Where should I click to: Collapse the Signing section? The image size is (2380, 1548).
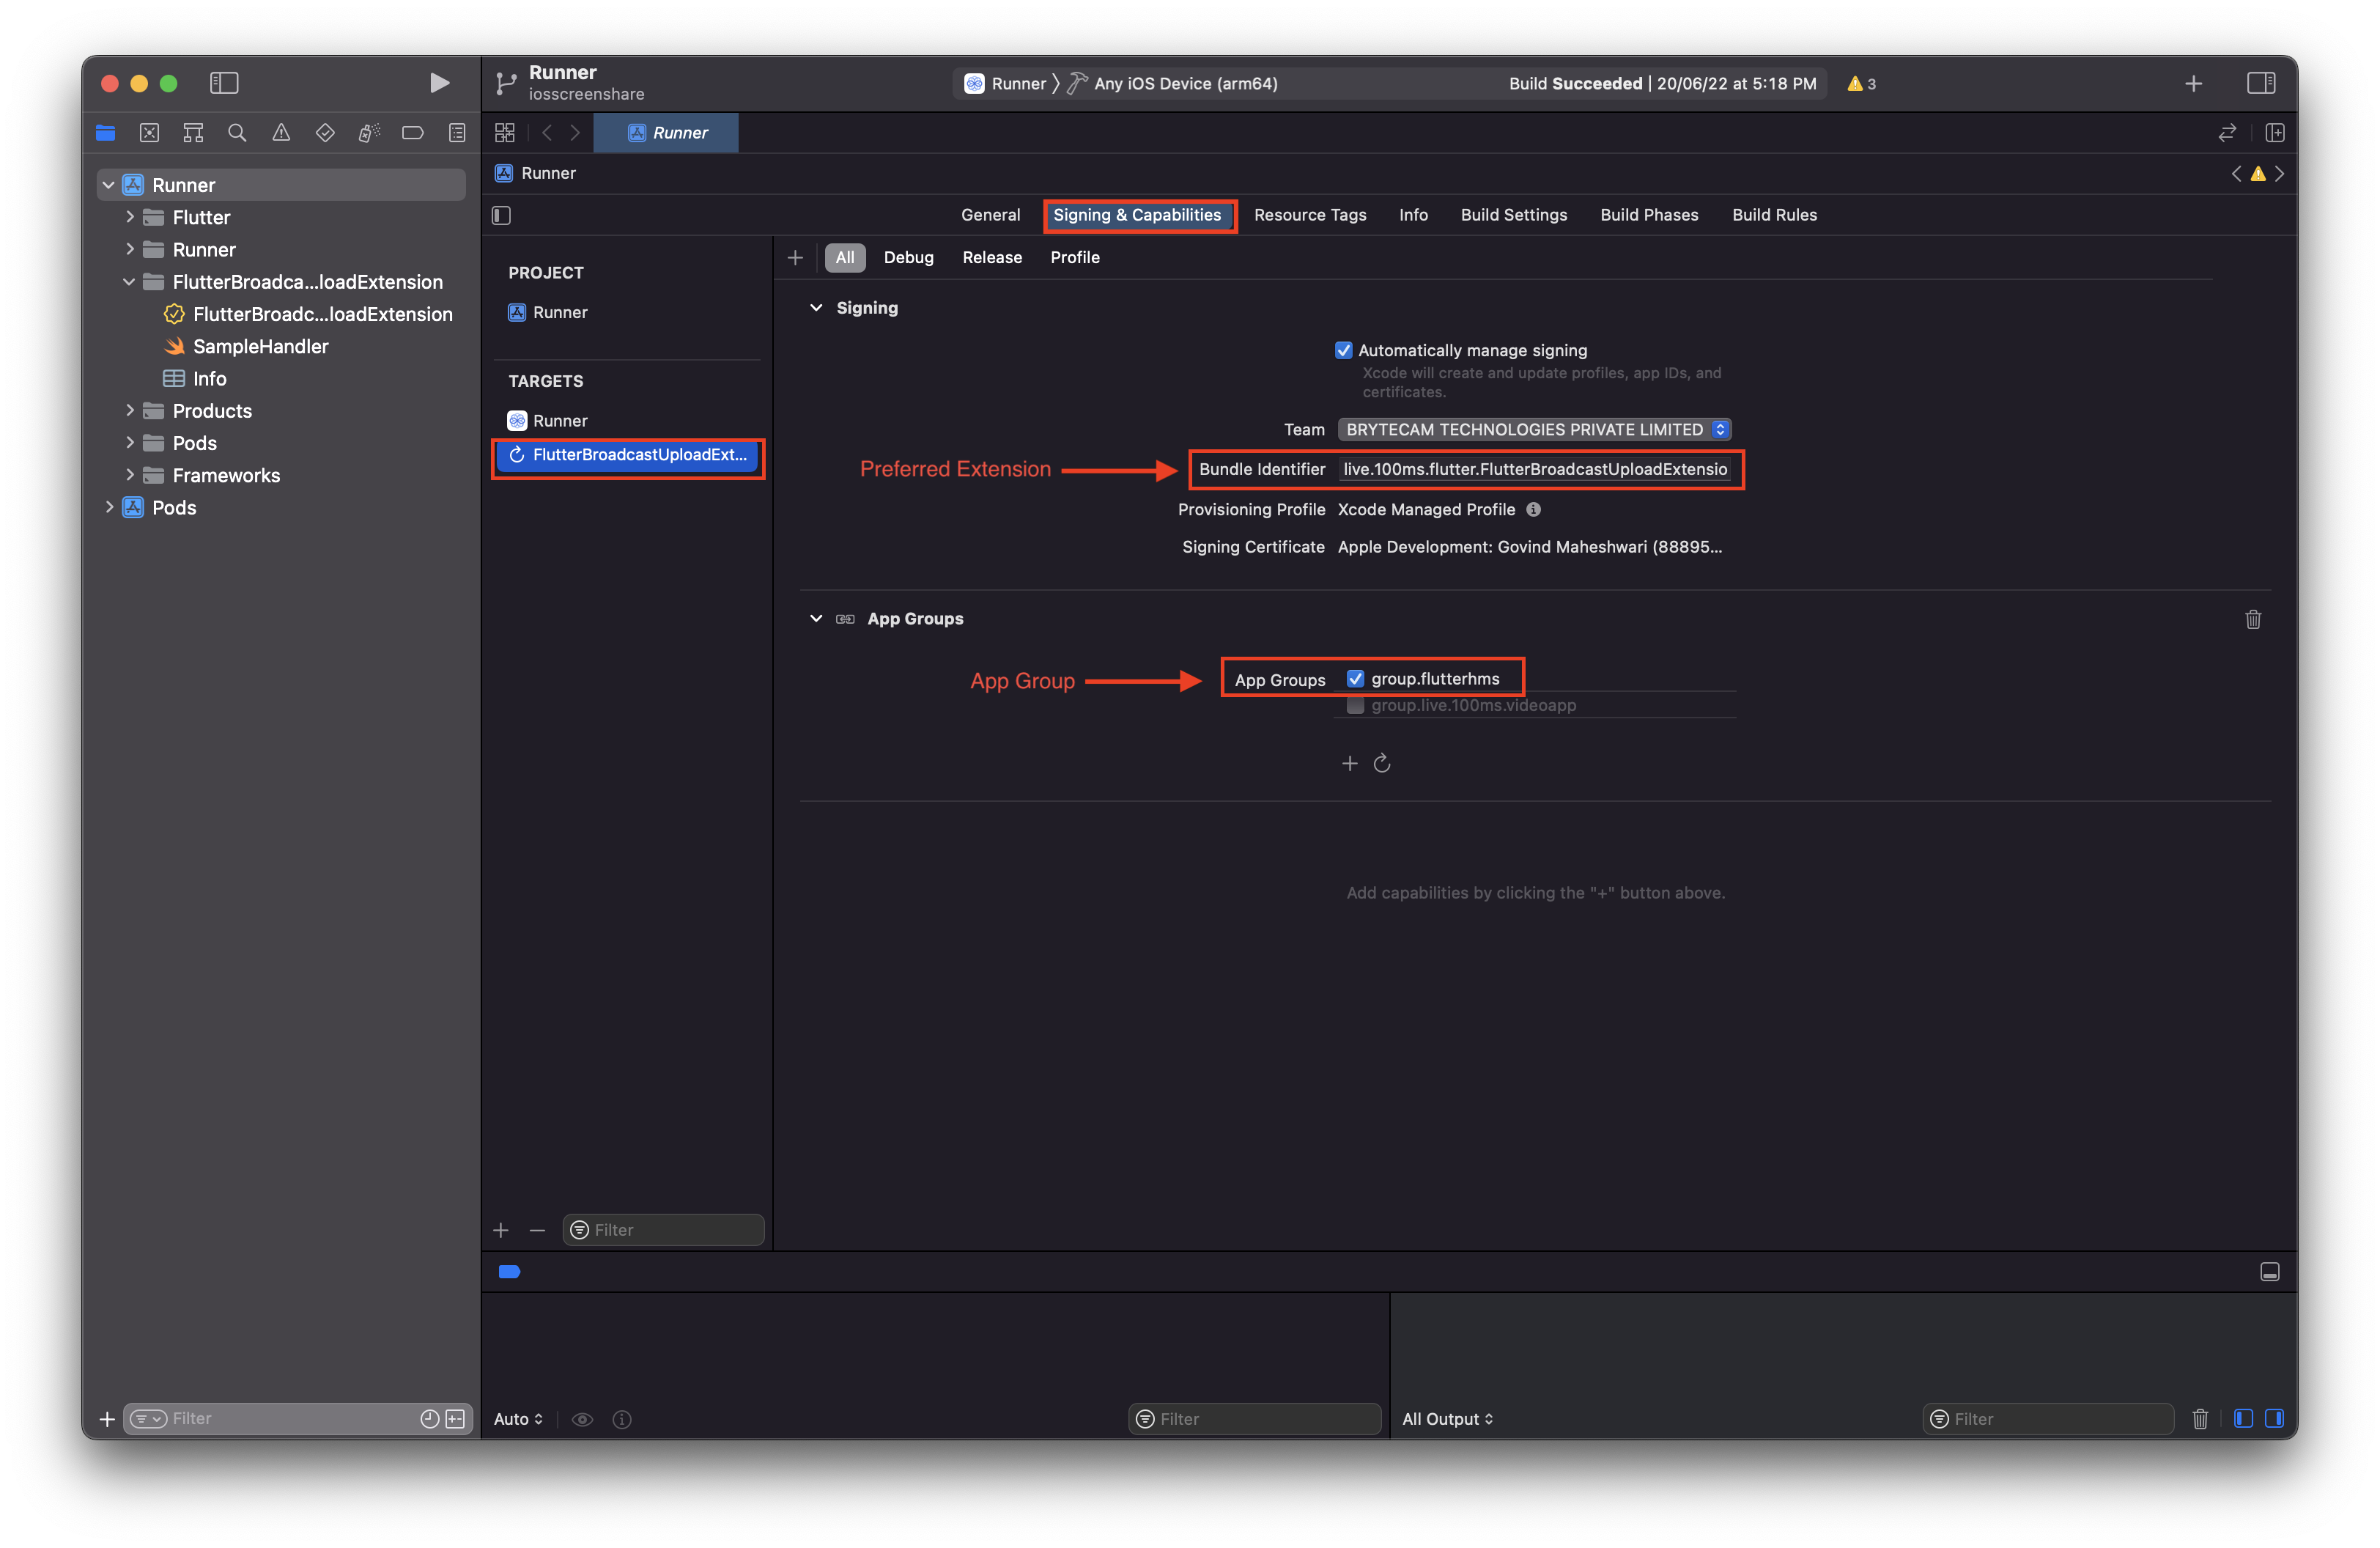(x=816, y=307)
